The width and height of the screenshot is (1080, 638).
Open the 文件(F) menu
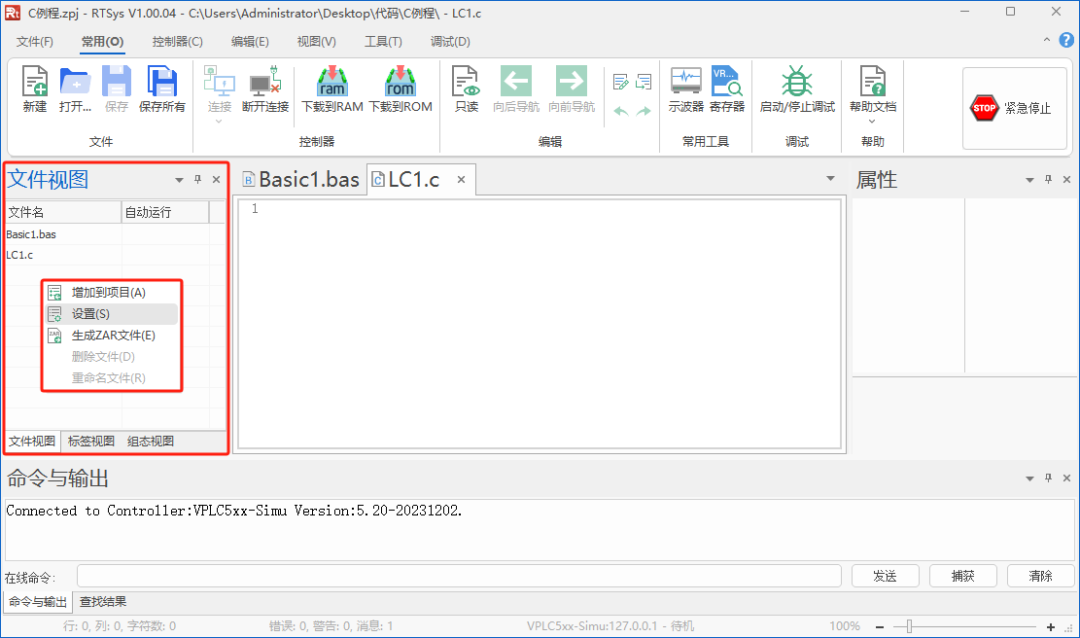34,41
